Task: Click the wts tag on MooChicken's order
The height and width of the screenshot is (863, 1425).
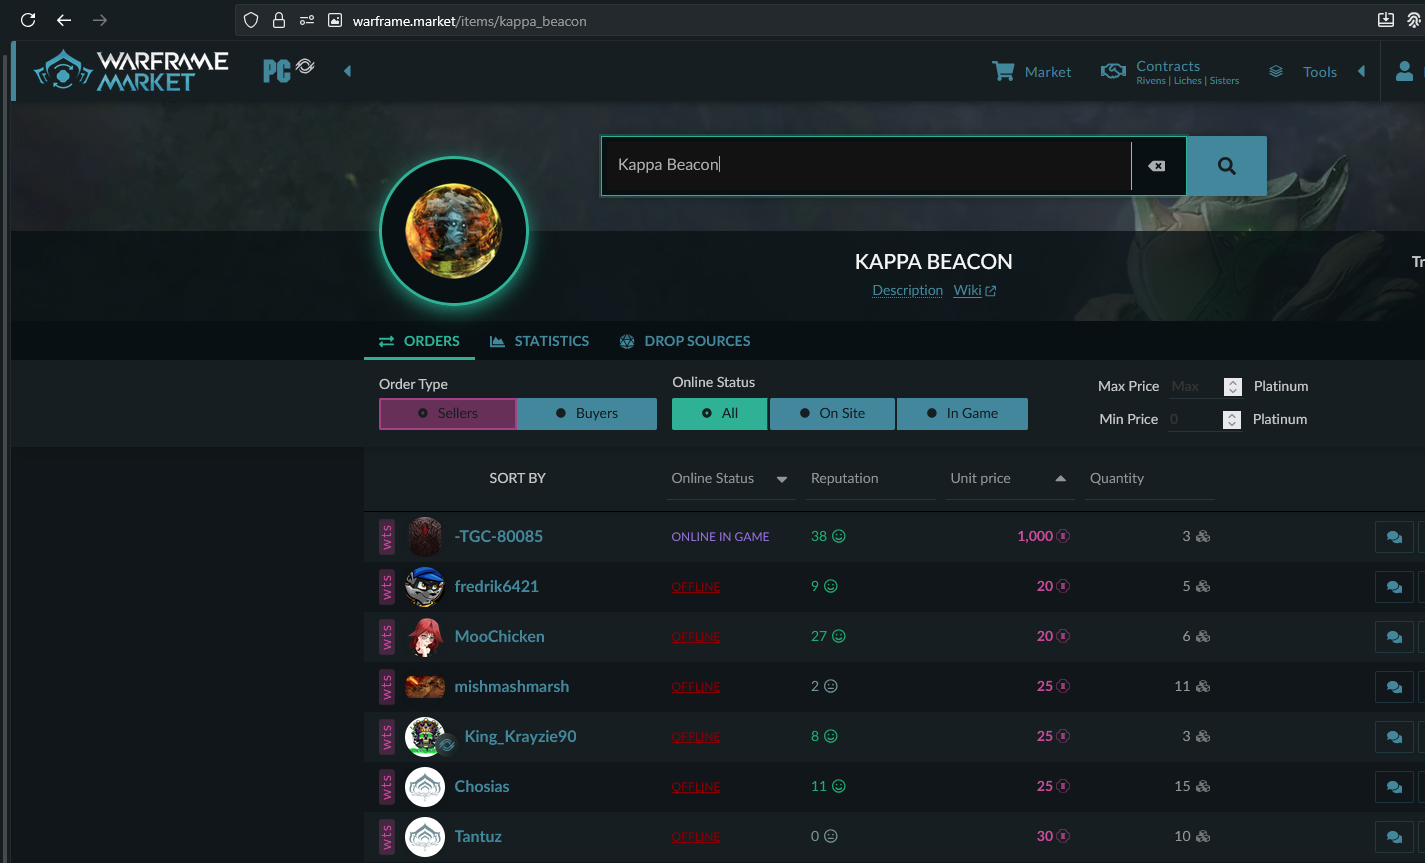Action: 387,637
